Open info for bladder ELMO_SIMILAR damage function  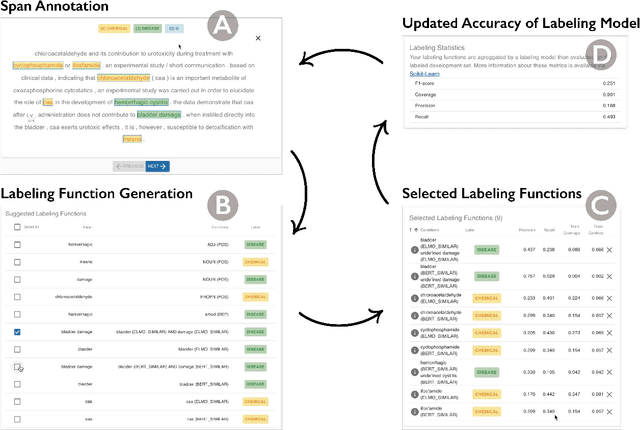[414, 250]
